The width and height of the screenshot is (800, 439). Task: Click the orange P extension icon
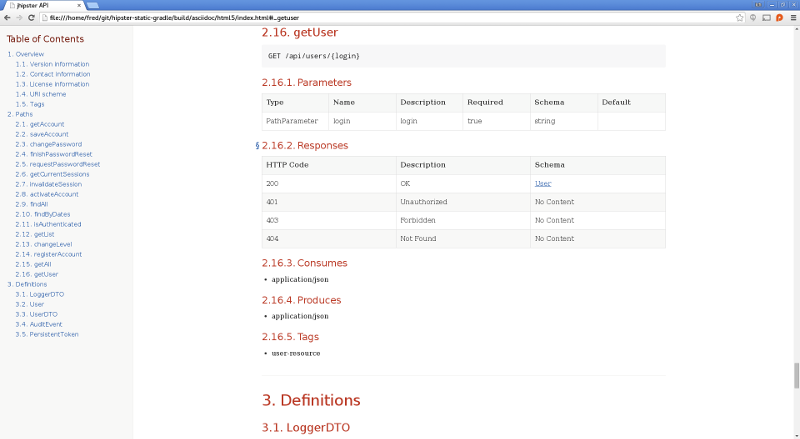pos(778,18)
